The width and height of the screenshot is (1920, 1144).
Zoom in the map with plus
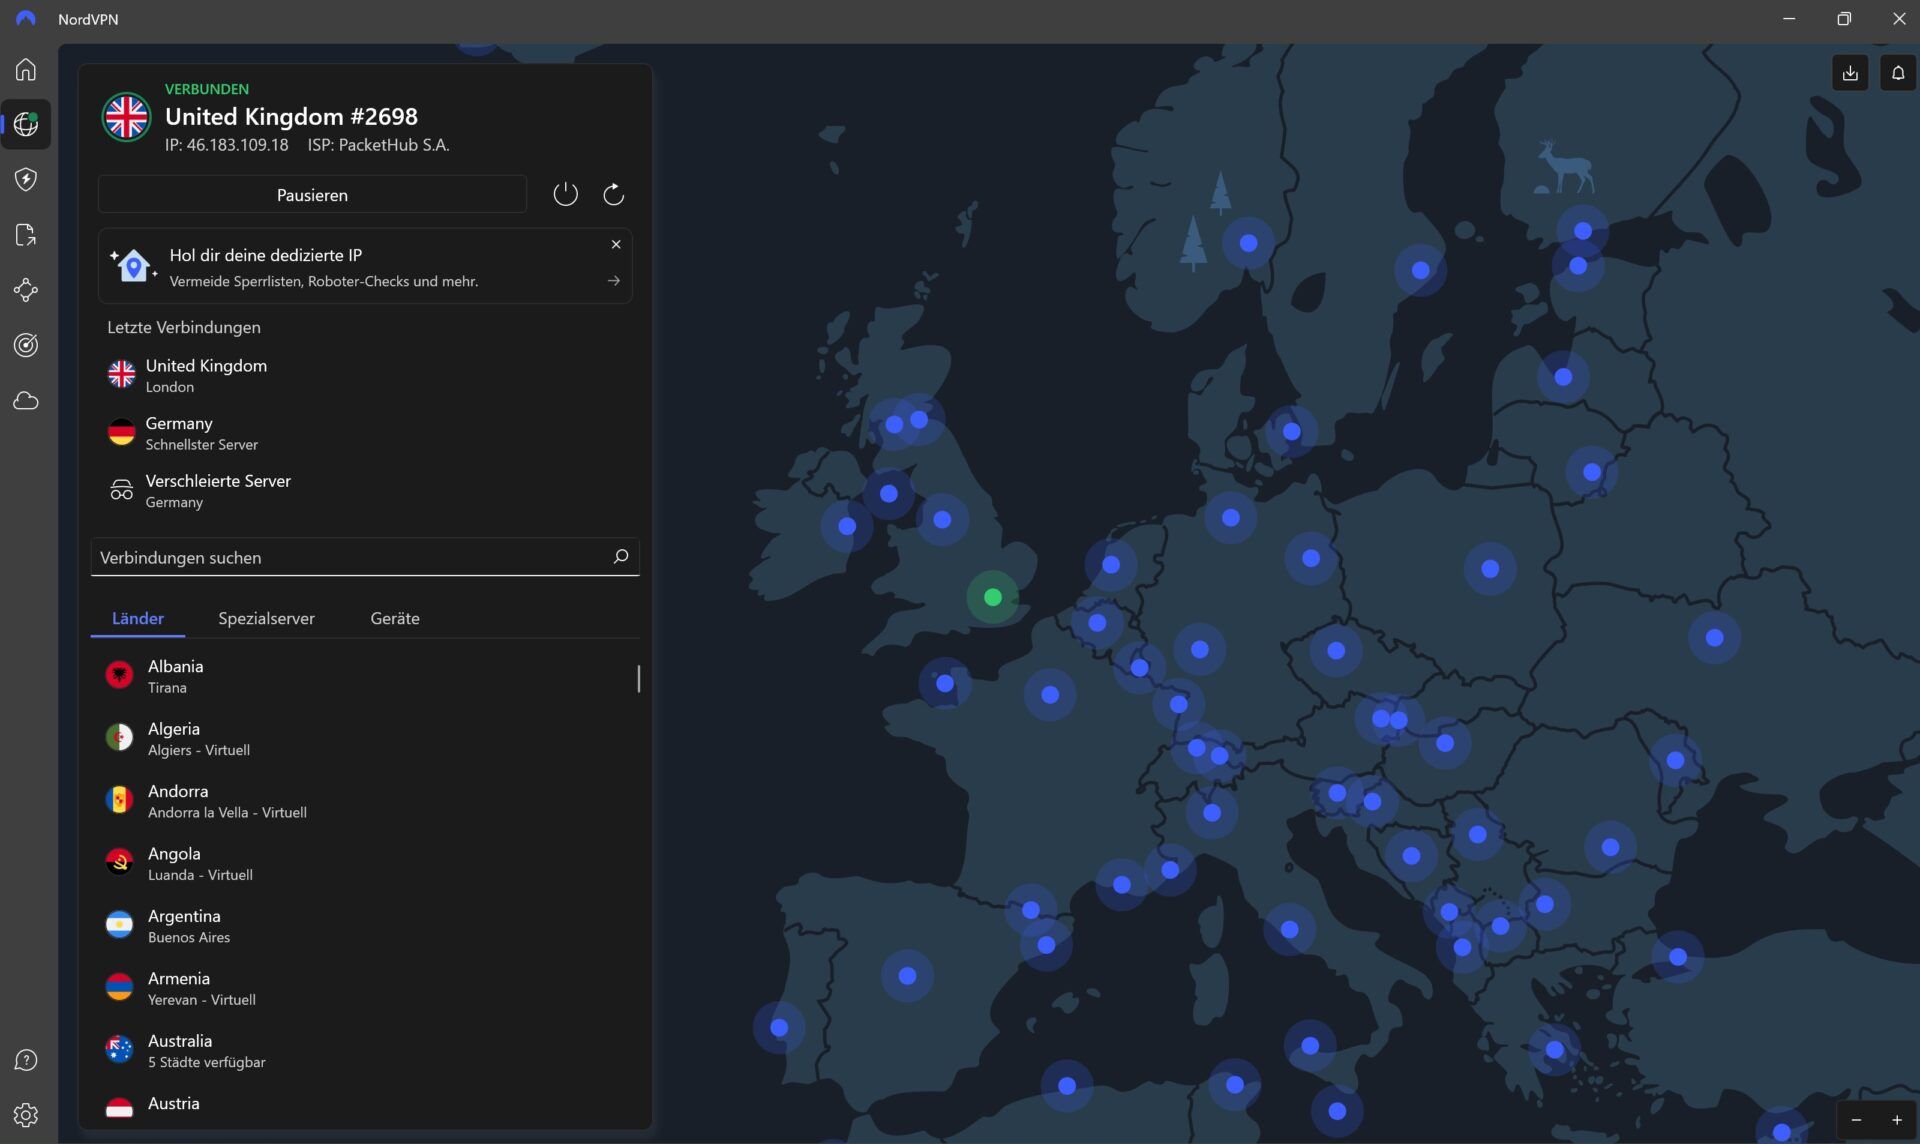point(1896,1120)
